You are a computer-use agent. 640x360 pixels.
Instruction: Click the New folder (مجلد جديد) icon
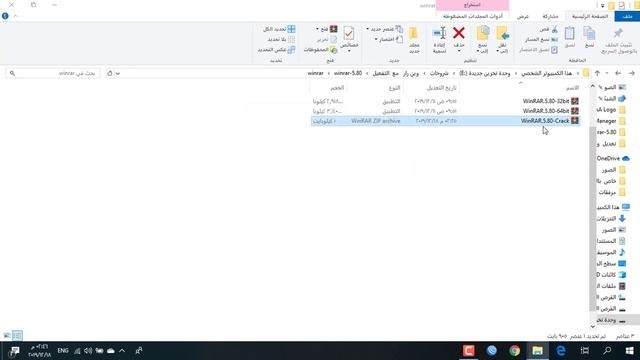click(414, 34)
